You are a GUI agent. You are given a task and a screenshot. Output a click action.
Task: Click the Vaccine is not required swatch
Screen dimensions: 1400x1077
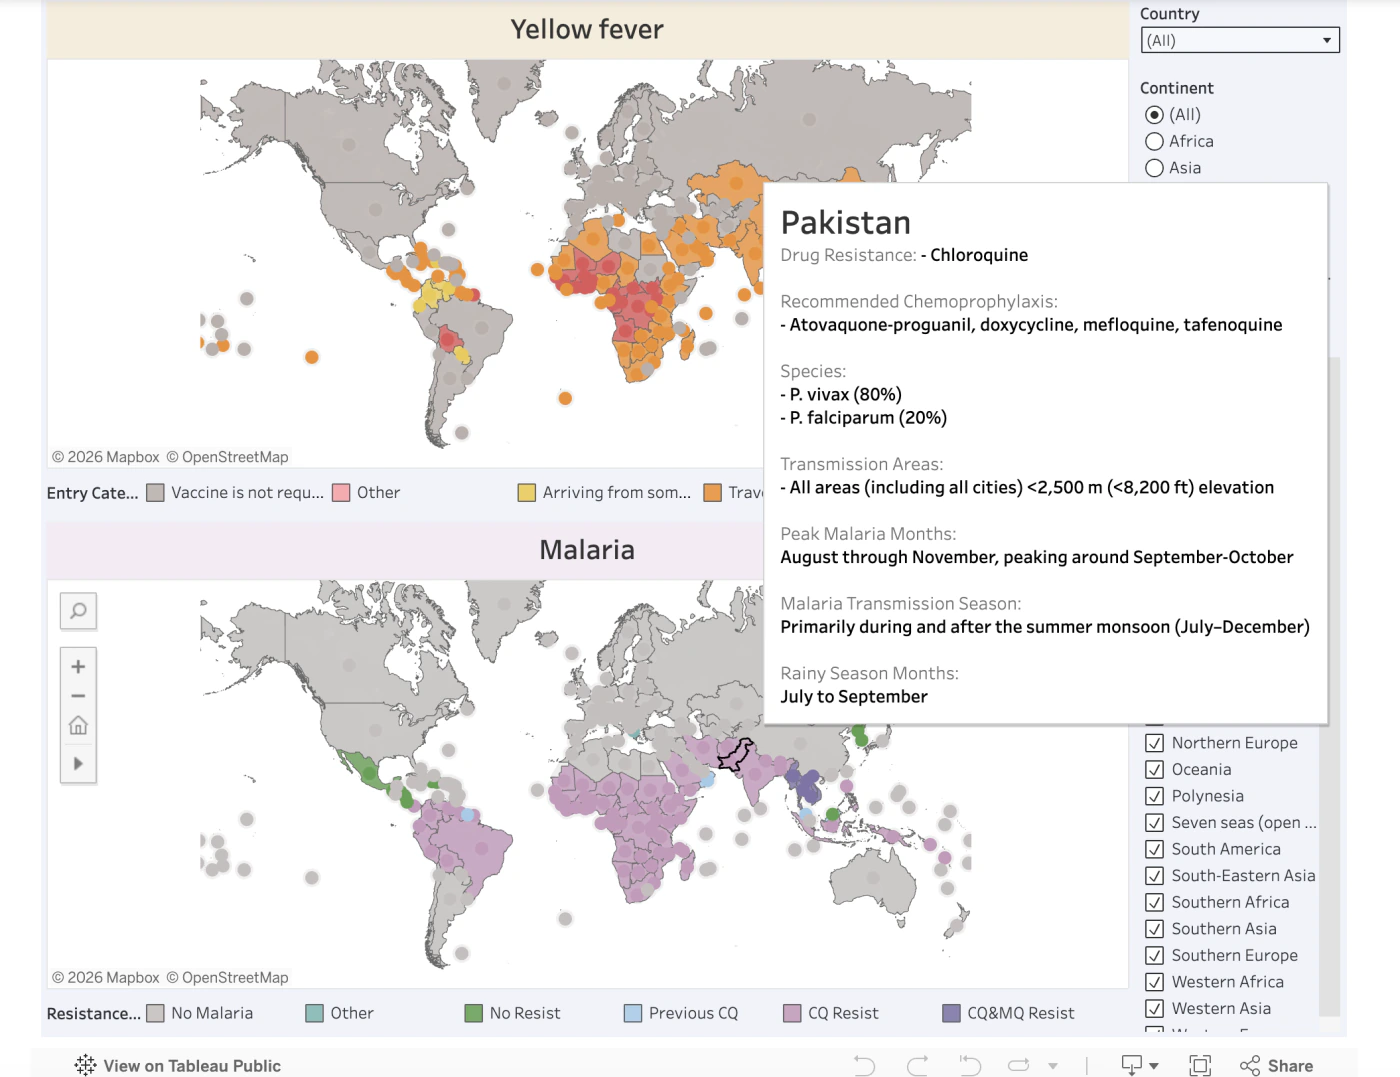[155, 493]
